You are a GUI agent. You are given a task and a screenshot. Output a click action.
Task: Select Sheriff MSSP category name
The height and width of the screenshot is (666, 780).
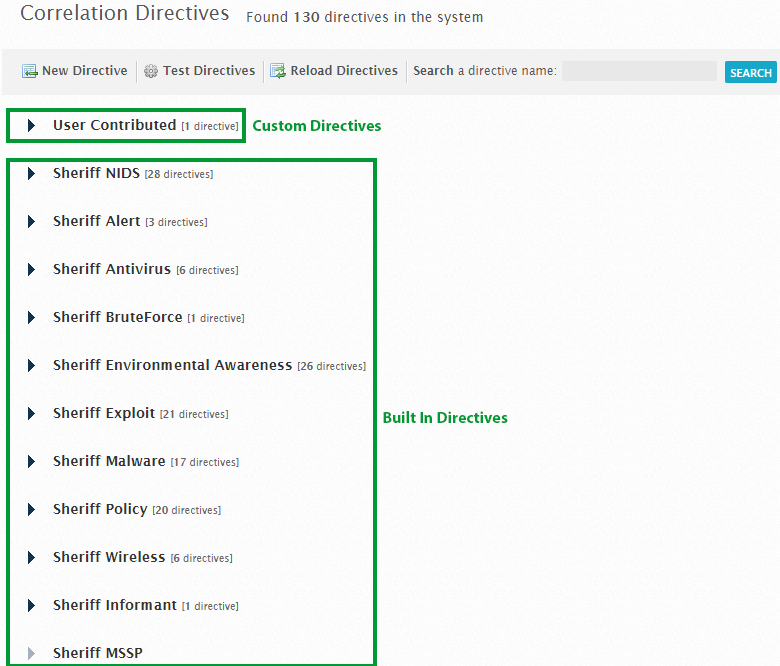coord(98,653)
